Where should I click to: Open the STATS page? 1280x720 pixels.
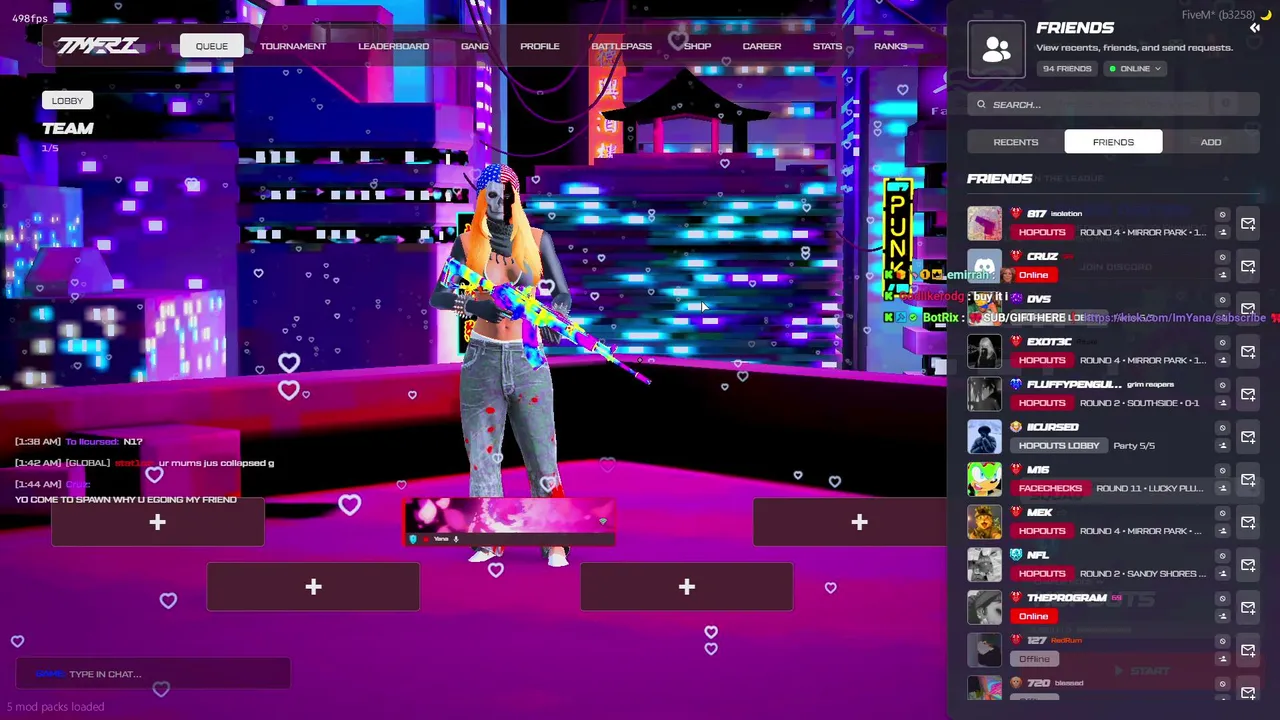[x=827, y=46]
